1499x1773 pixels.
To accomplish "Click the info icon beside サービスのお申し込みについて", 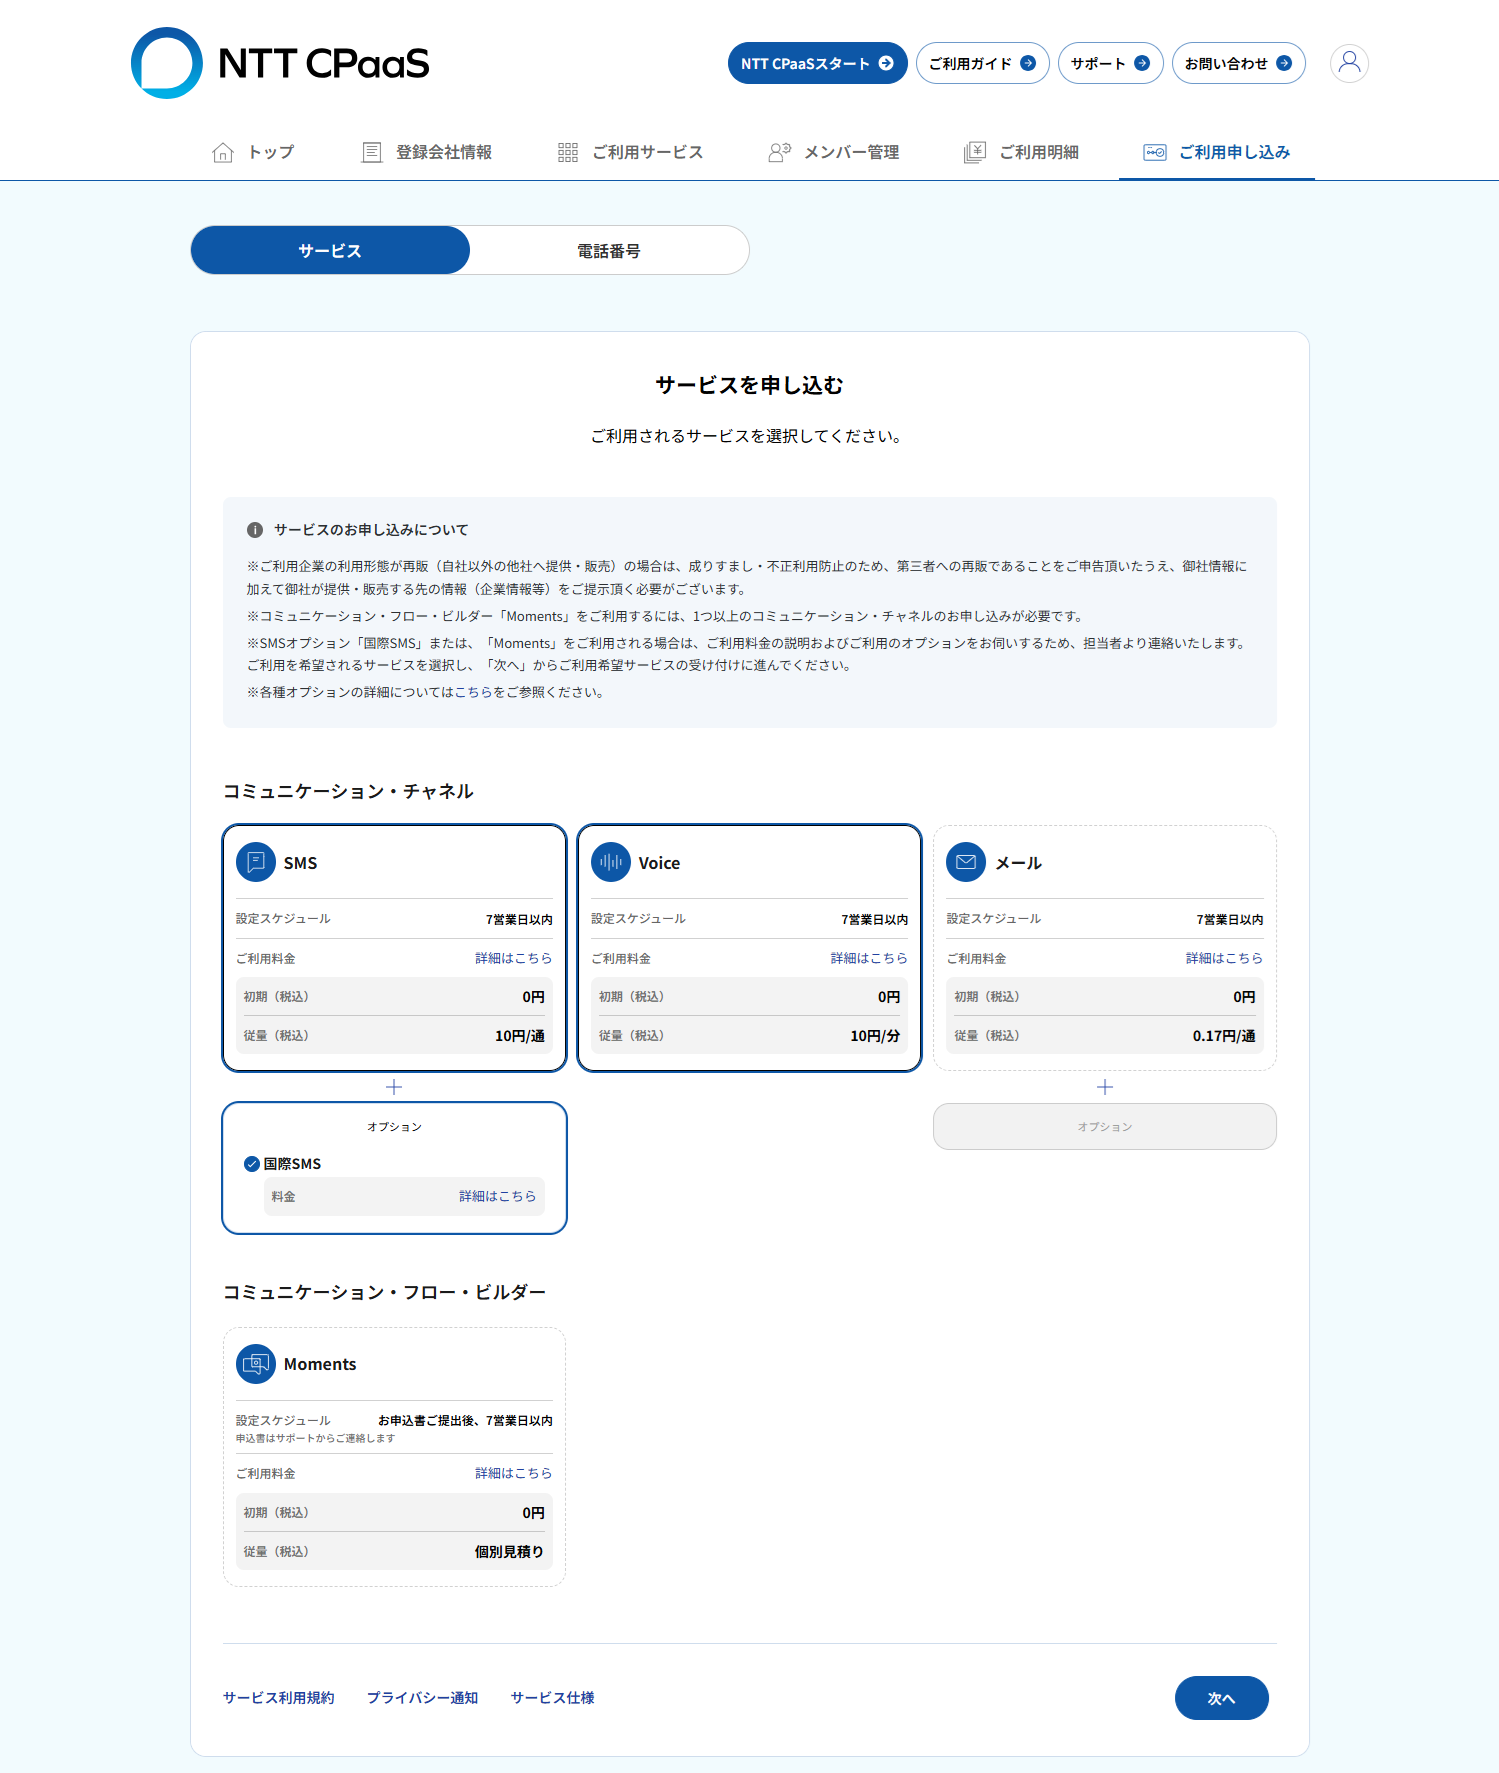I will [x=255, y=530].
